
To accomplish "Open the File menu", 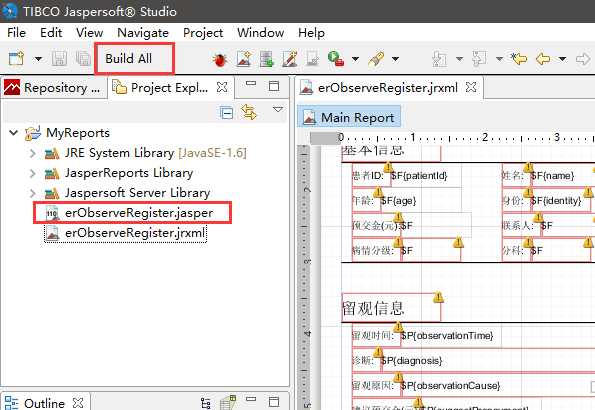I will 16,33.
